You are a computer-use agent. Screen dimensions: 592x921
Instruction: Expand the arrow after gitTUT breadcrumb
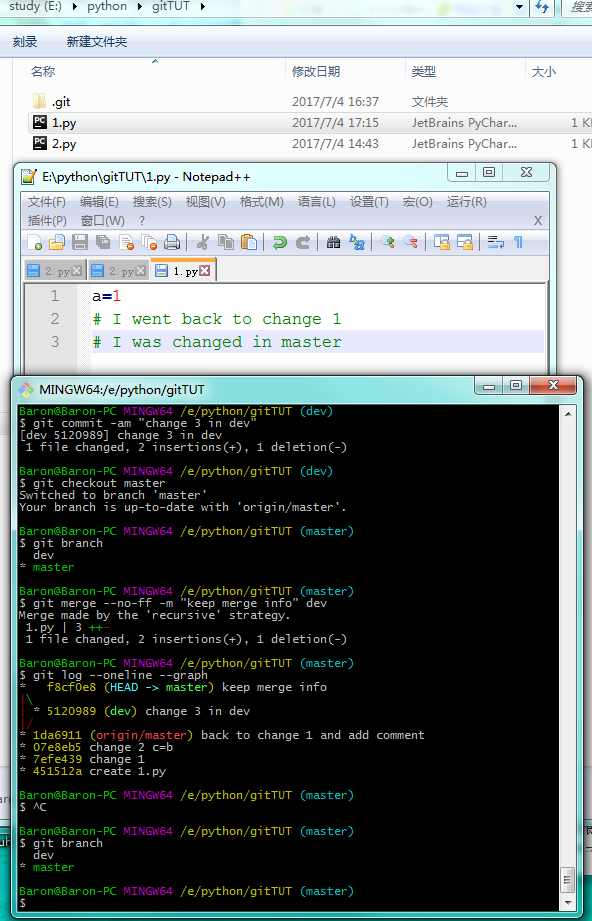tap(203, 7)
